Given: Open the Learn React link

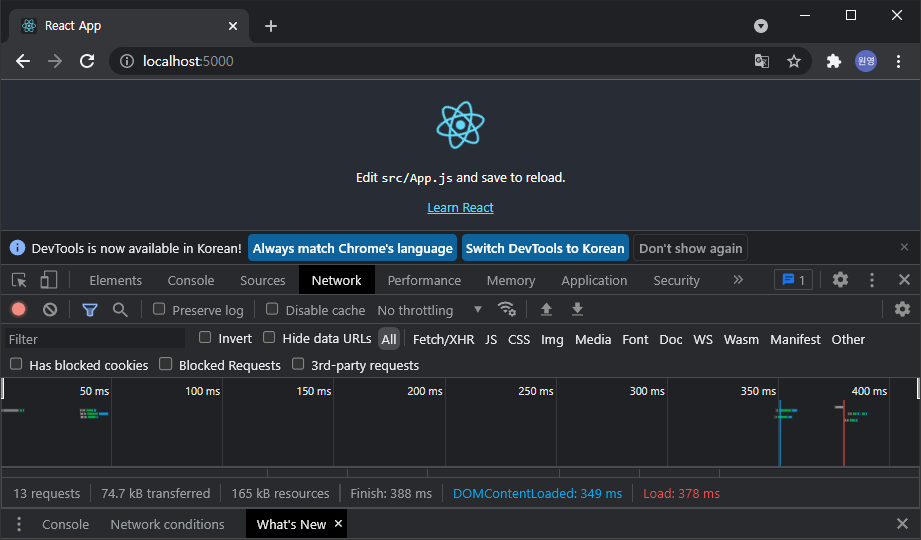Looking at the screenshot, I should [460, 207].
